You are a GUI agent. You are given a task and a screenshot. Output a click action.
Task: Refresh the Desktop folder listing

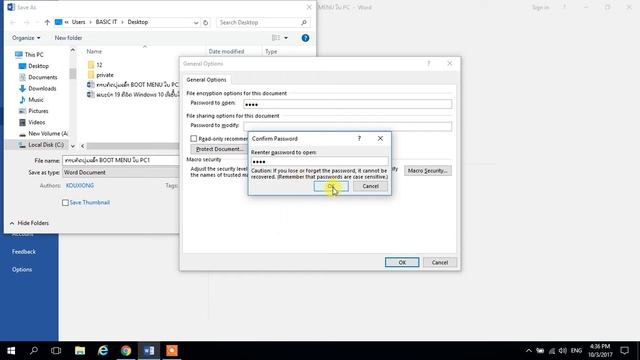206,22
